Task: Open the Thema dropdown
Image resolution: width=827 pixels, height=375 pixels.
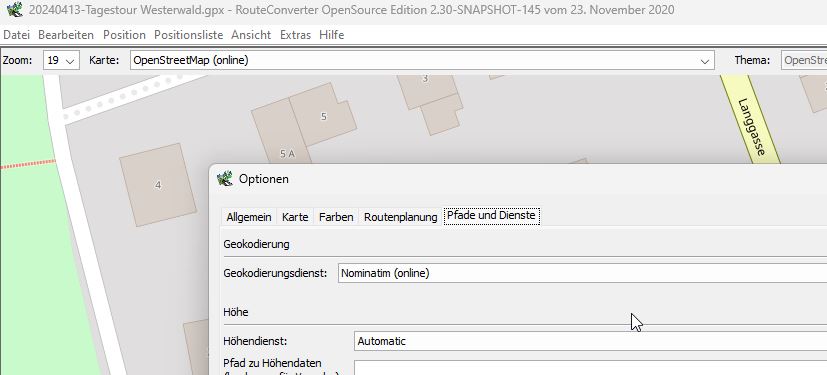Action: click(x=804, y=60)
